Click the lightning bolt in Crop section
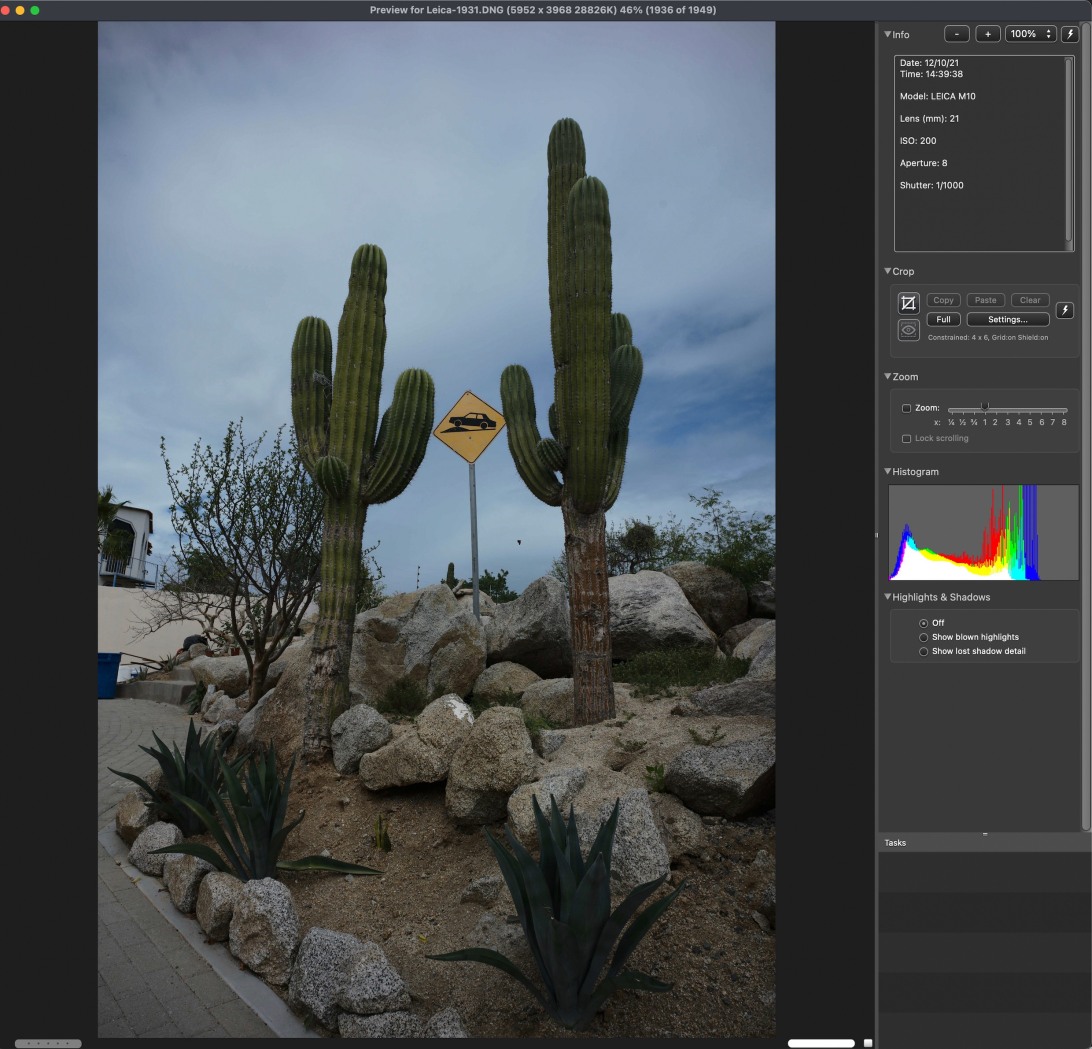 [x=1065, y=310]
